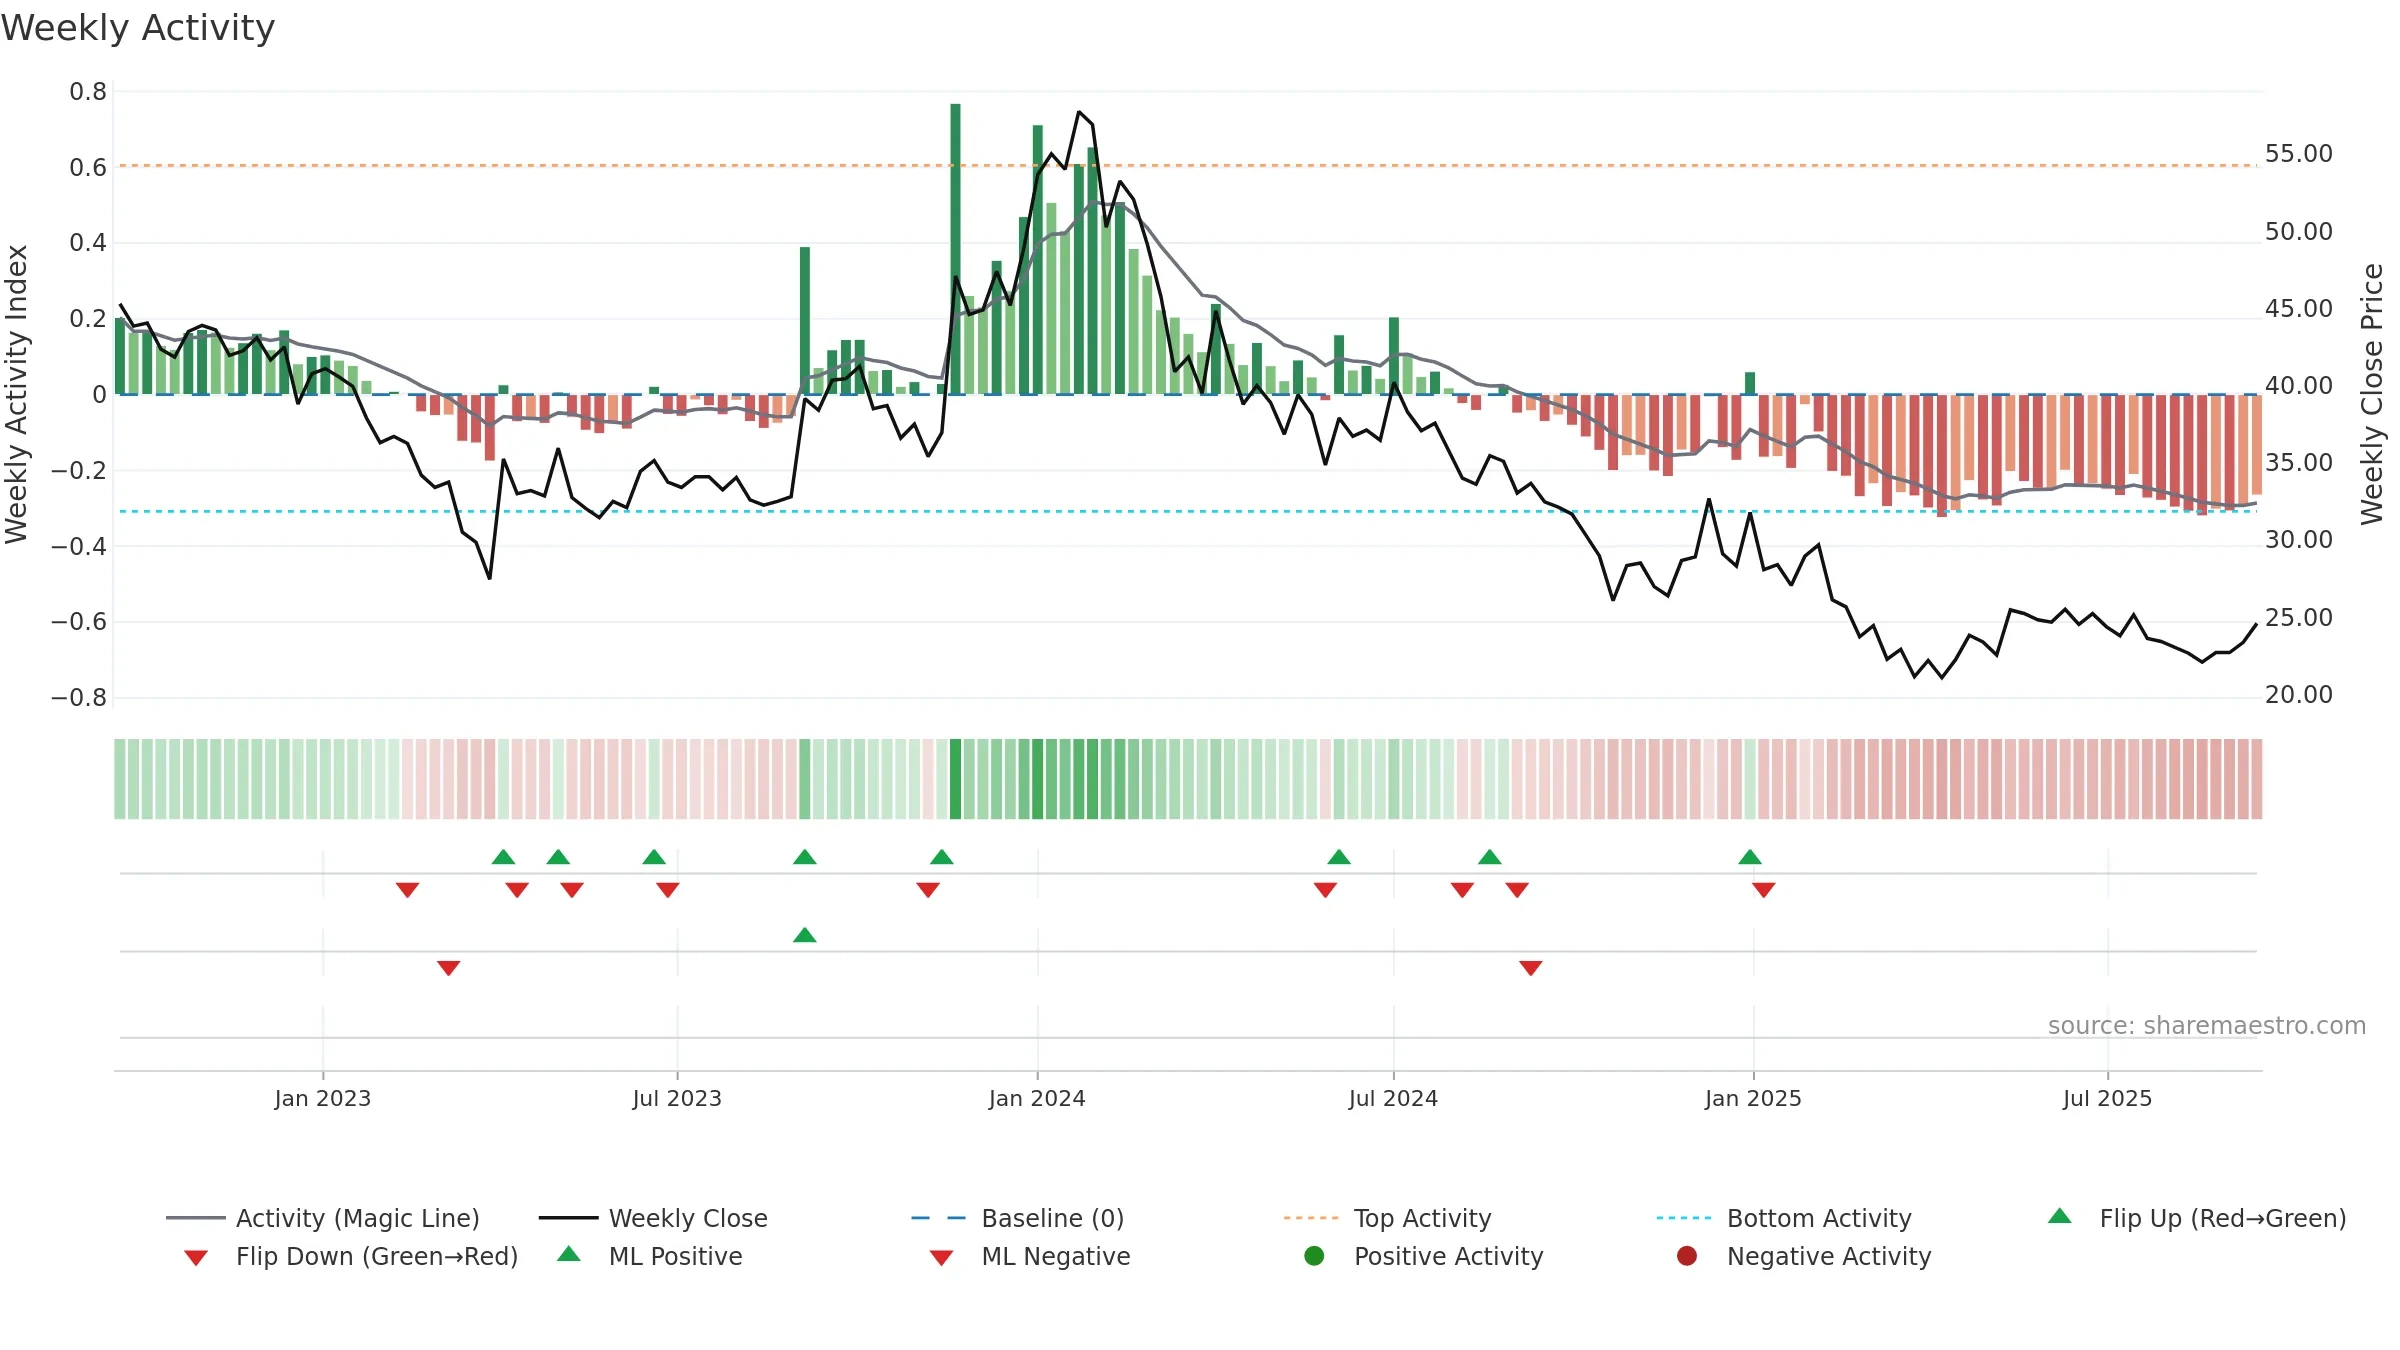Click the 0.6 left axis label
Screen dimensions: 2400x1350
(88, 167)
